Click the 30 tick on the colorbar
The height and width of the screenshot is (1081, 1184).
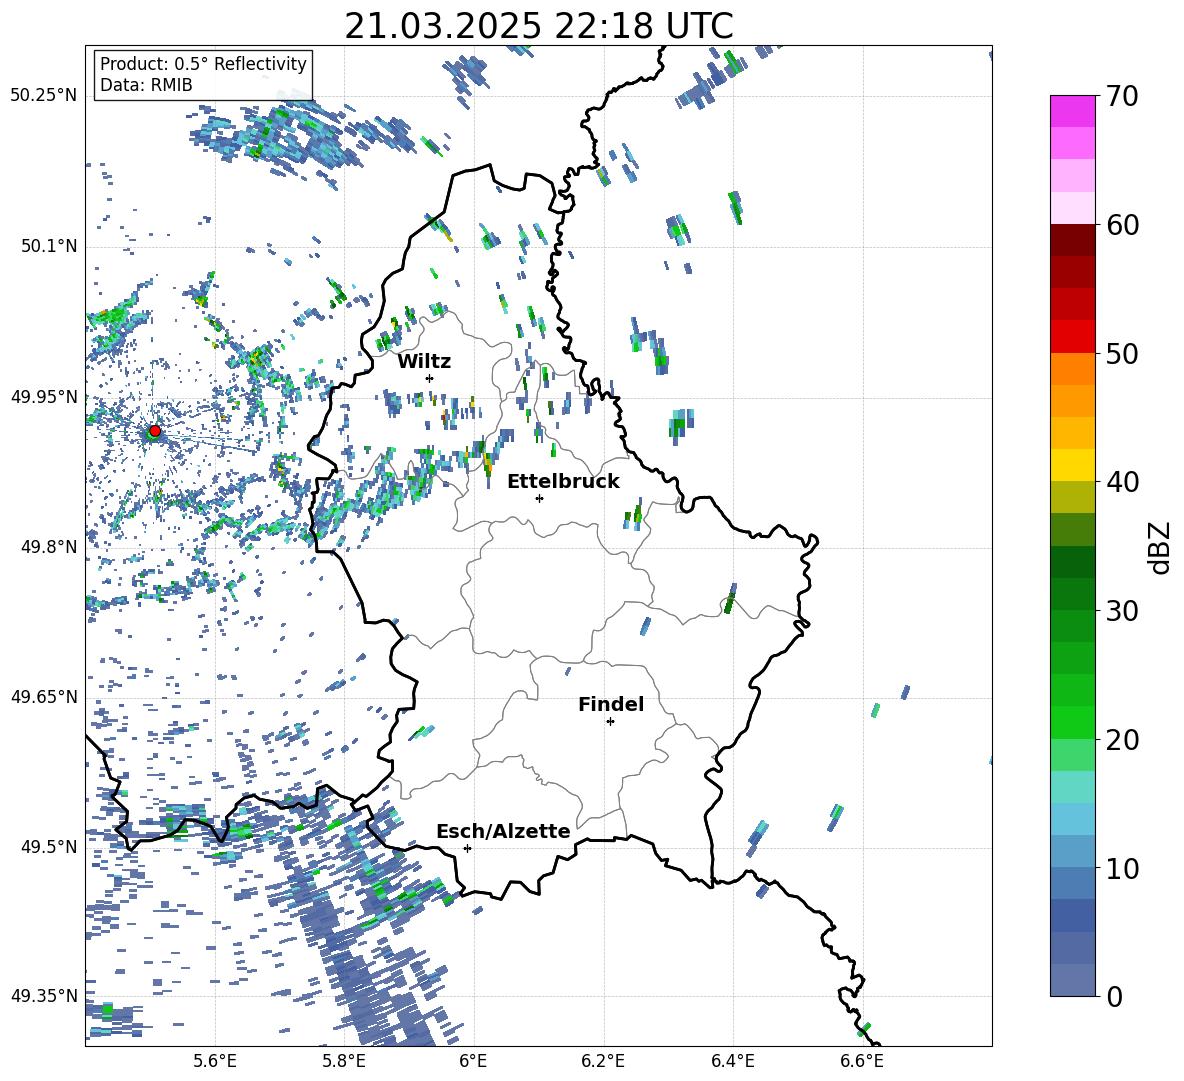tap(1121, 610)
